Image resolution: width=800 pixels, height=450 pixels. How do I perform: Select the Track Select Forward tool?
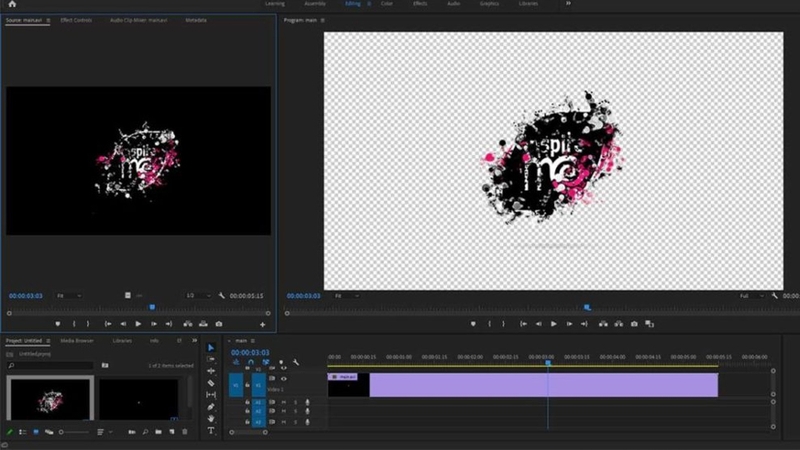pyautogui.click(x=211, y=359)
